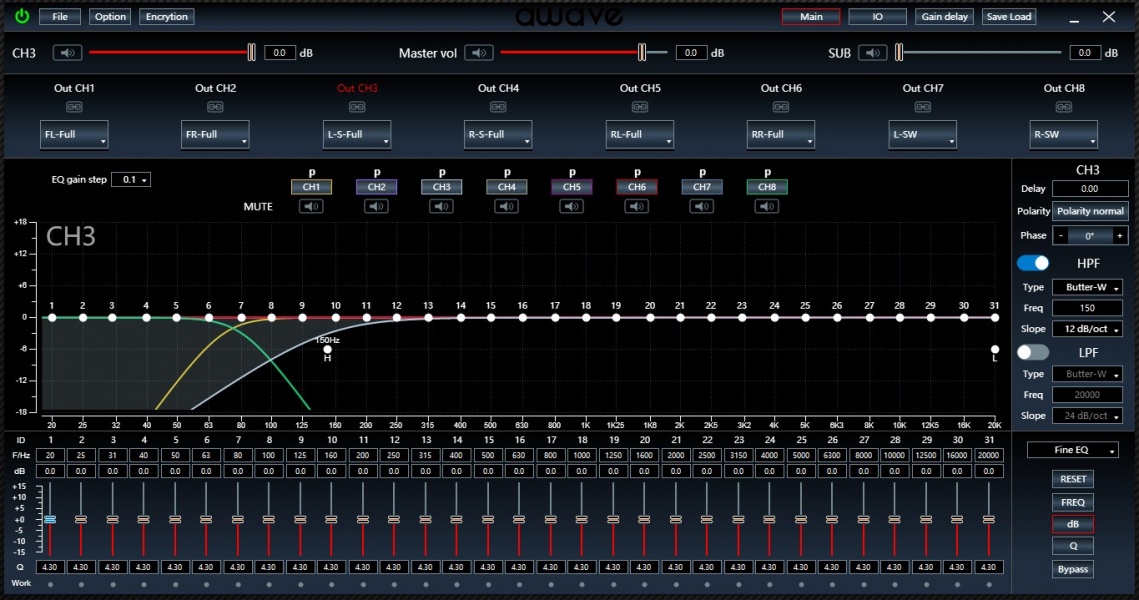Expand the Fine EQ mode dropdown
This screenshot has width=1139, height=600.
click(1072, 451)
